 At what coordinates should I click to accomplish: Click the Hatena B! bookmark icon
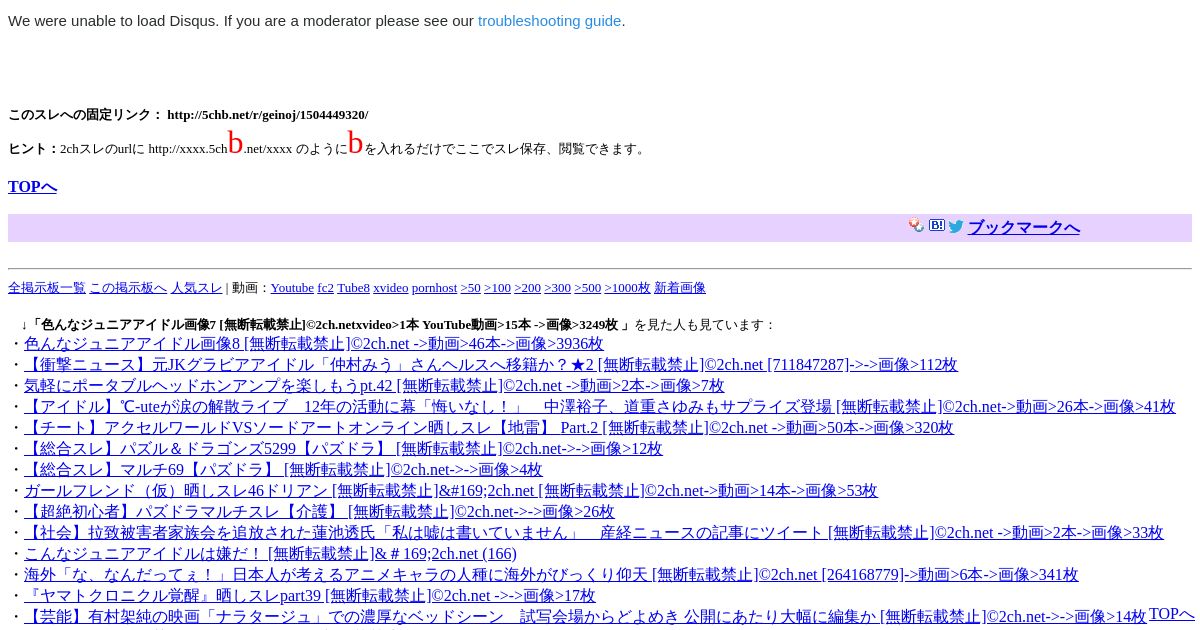[937, 226]
